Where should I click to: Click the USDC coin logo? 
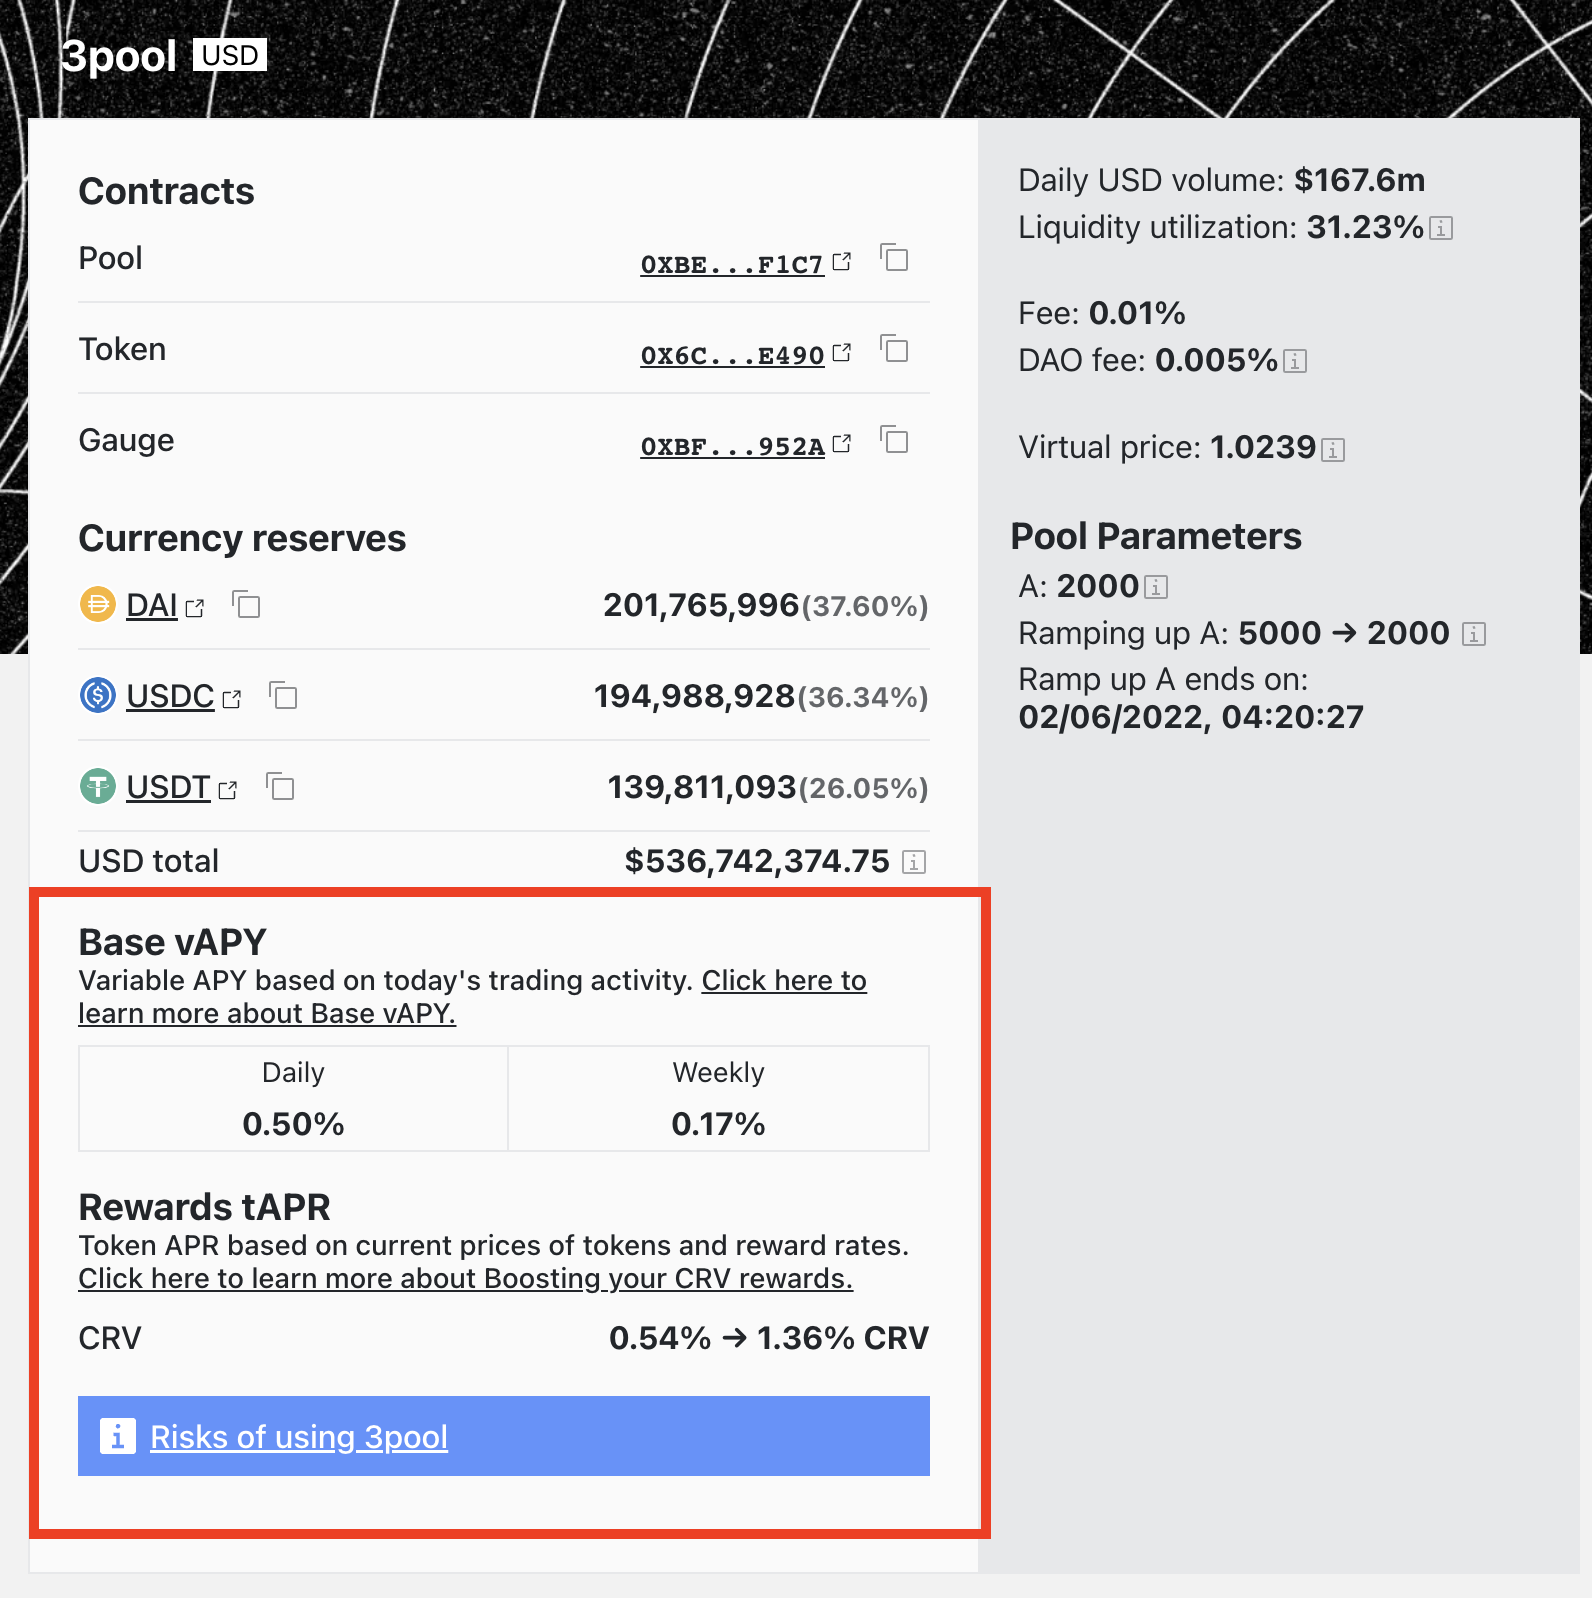(98, 695)
